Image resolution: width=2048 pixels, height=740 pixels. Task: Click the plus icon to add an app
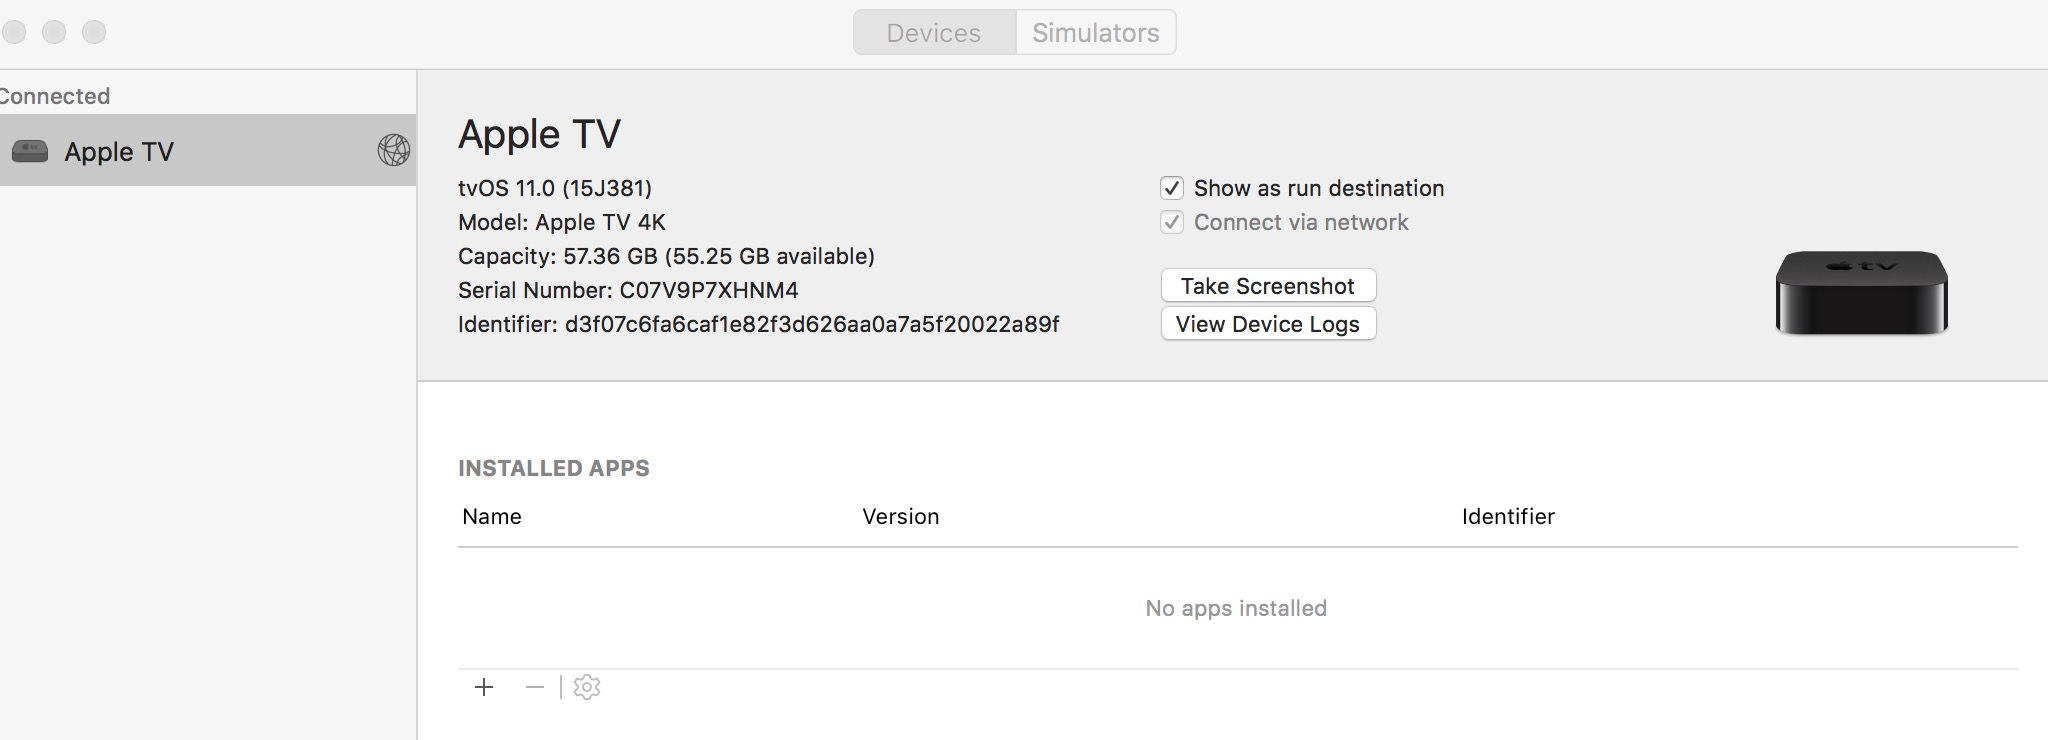click(484, 687)
